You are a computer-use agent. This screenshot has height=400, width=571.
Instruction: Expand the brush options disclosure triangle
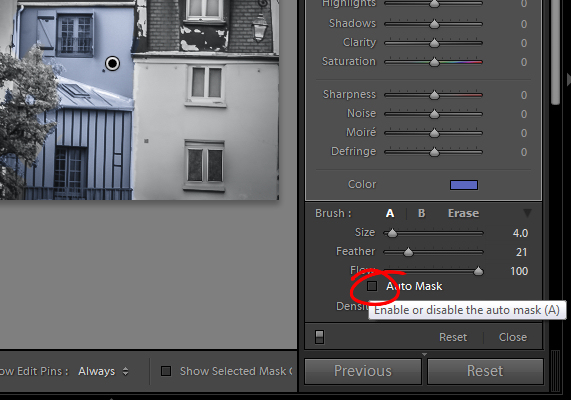pyautogui.click(x=527, y=213)
